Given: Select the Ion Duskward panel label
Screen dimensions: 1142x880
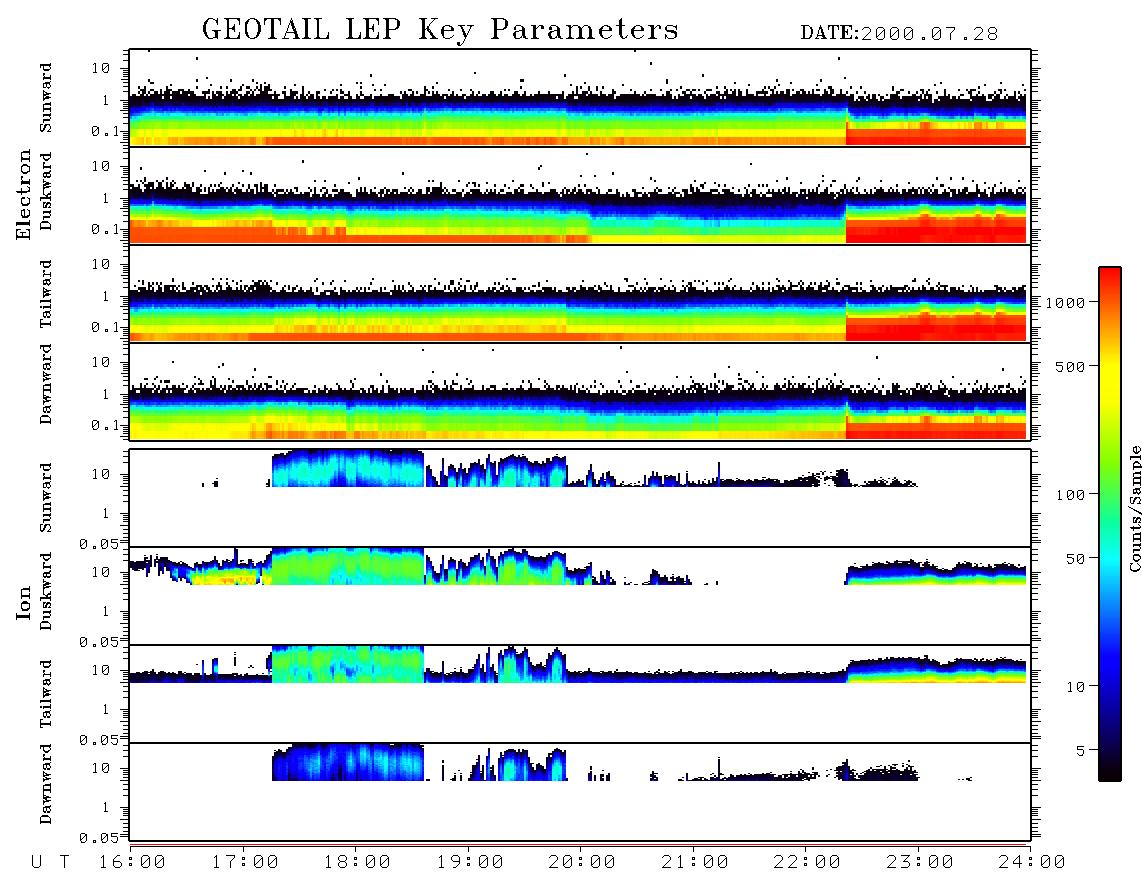Looking at the screenshot, I should (46, 592).
